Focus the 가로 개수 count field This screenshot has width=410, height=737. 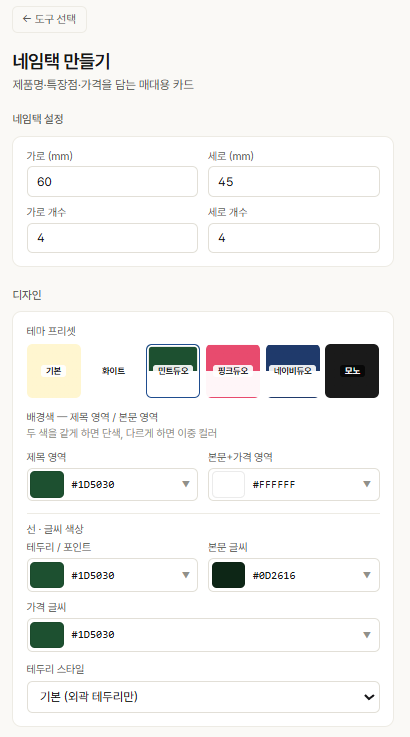[112, 238]
